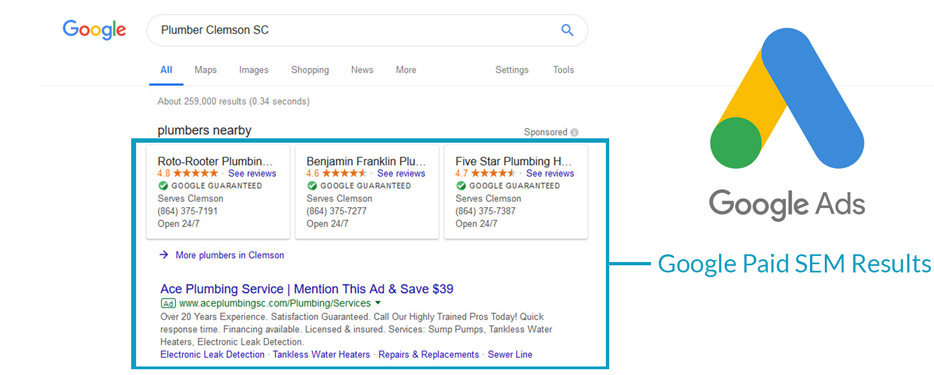
Task: Open the Electronic Leak Detection sitelink
Action: (x=212, y=354)
